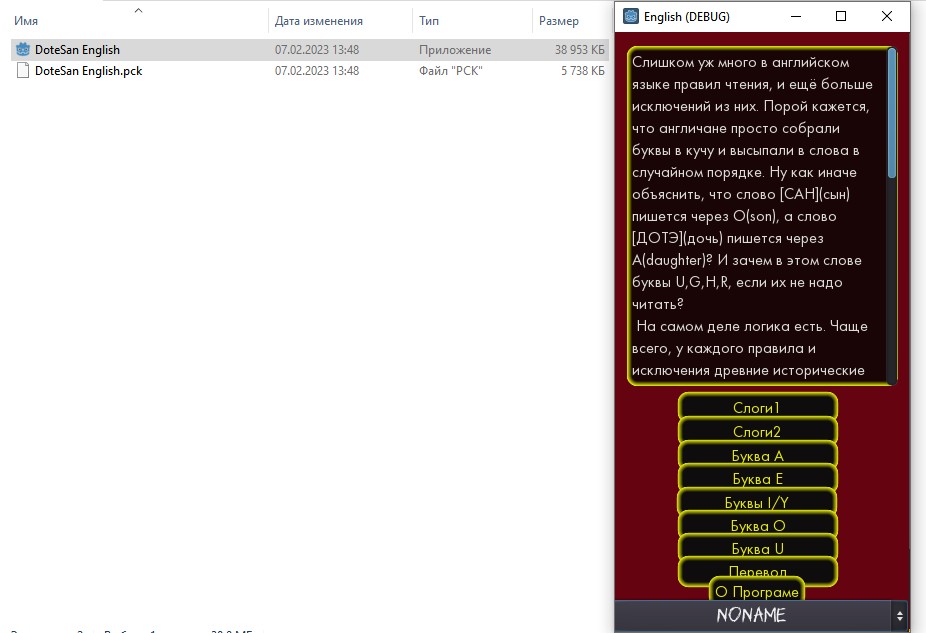Select the Буква A lesson

coord(757,455)
